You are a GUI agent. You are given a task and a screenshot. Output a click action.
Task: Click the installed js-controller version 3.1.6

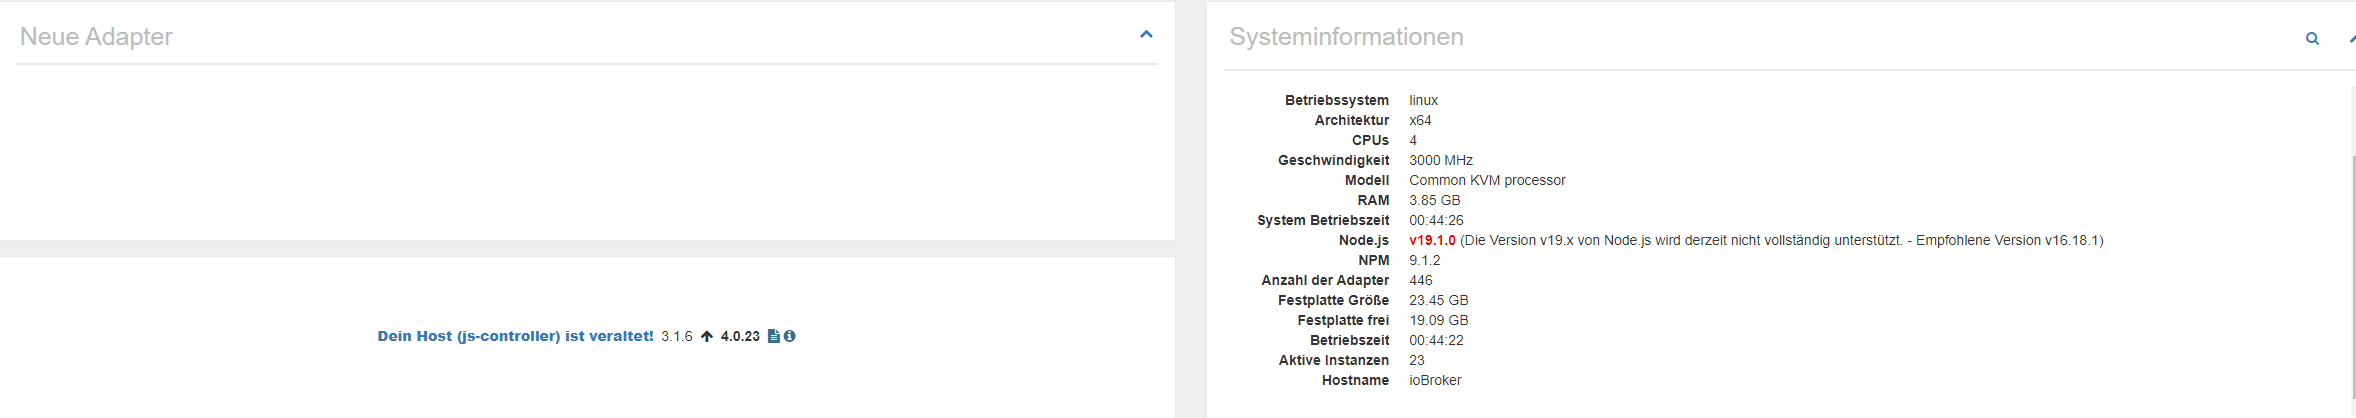(x=677, y=336)
